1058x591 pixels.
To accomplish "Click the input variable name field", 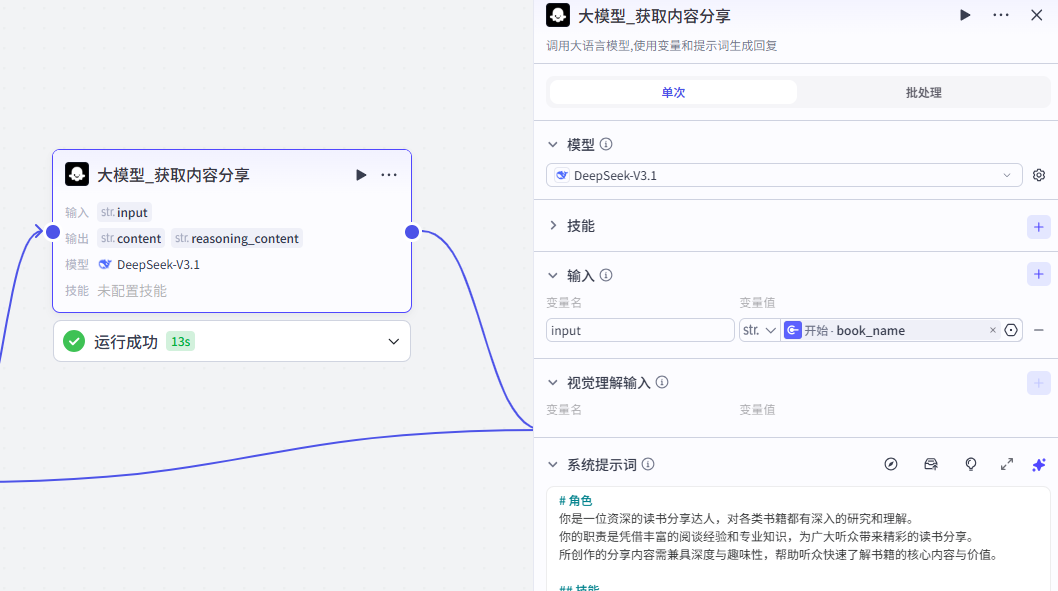I will 640,330.
